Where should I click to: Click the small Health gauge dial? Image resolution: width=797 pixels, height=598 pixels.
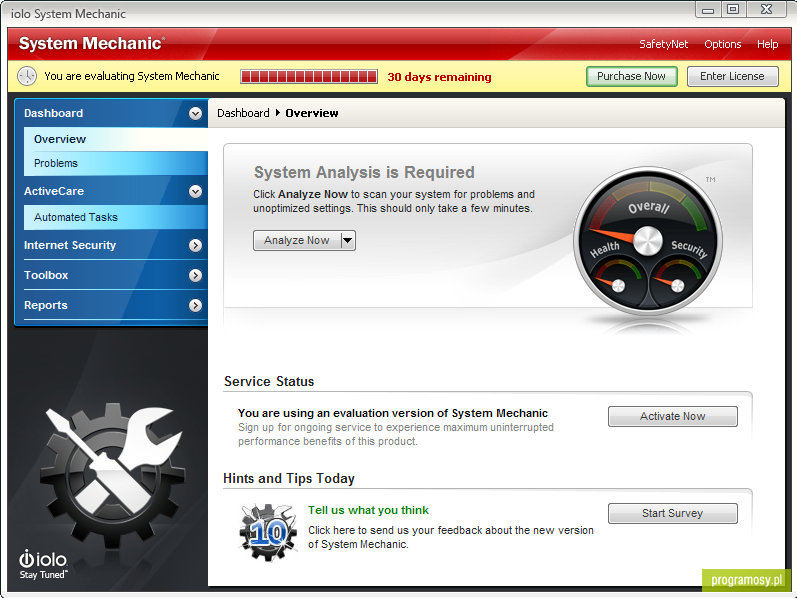618,282
